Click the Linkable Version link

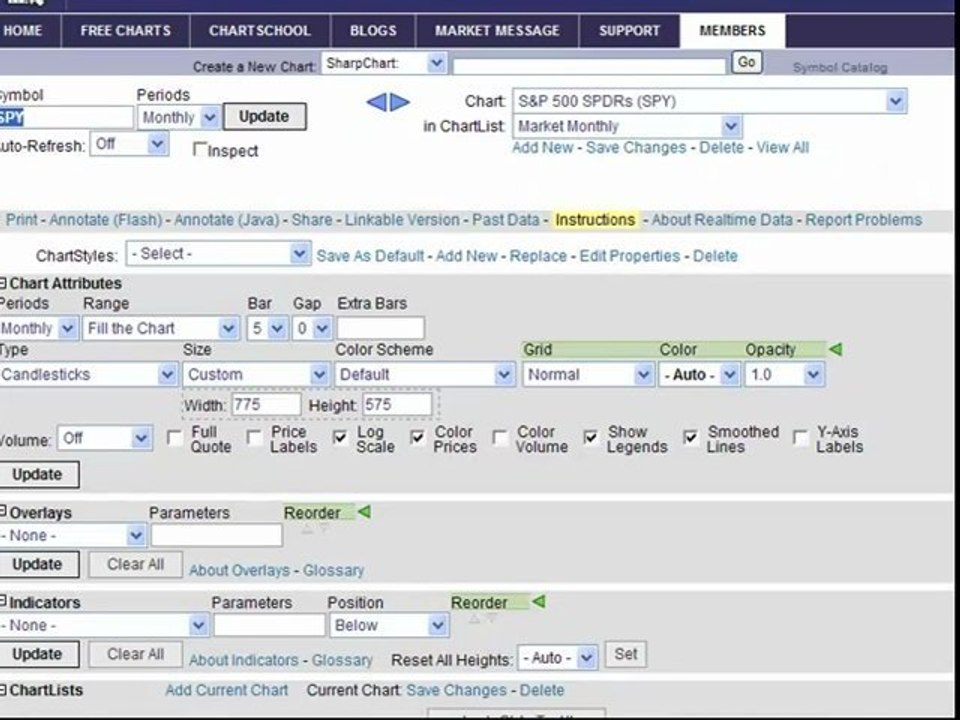402,220
